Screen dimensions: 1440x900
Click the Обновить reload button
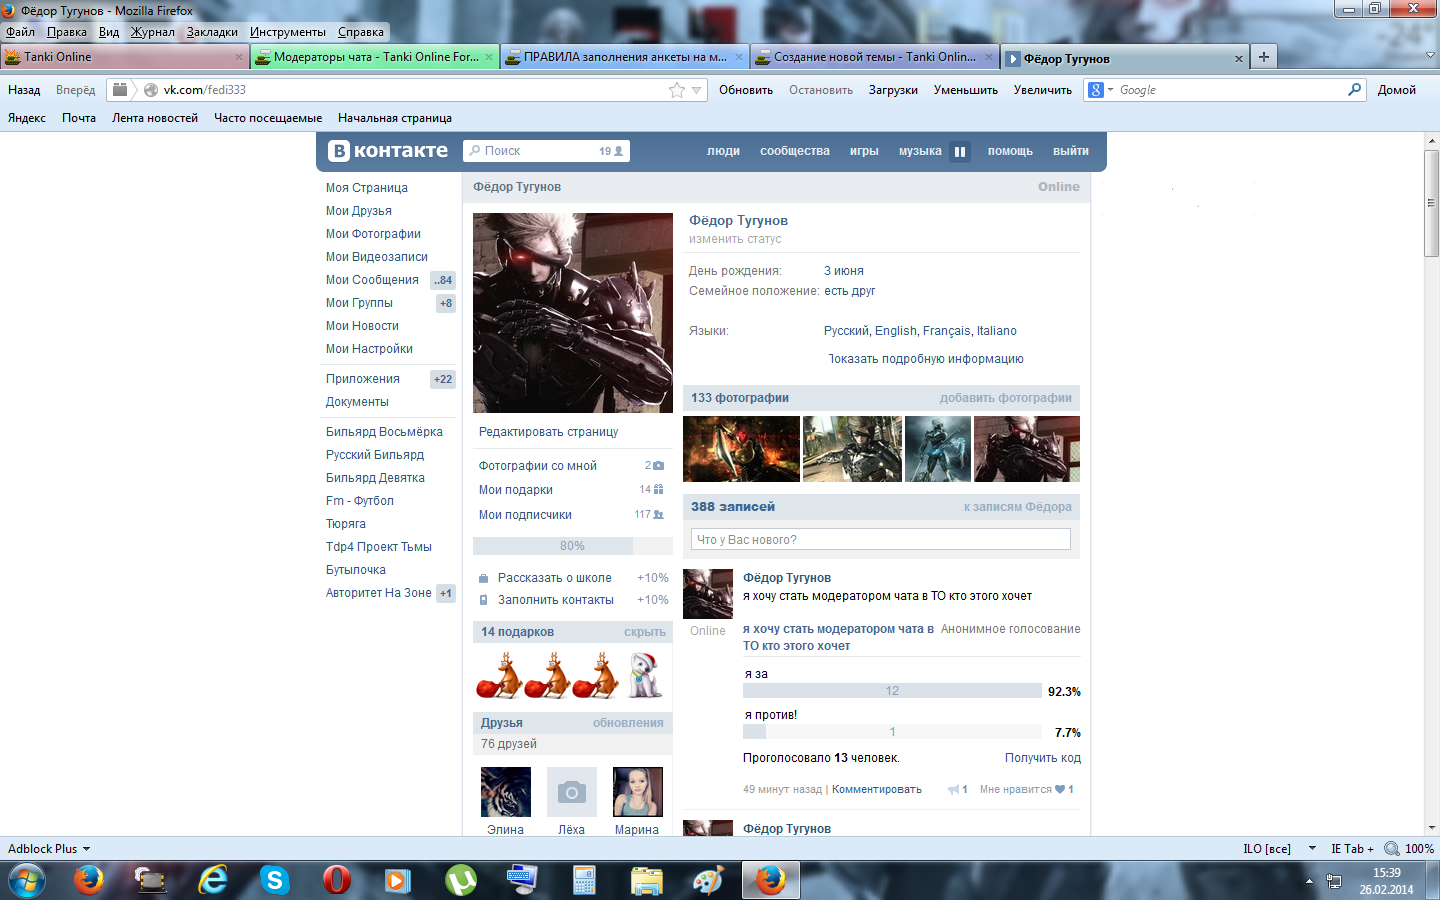746,90
